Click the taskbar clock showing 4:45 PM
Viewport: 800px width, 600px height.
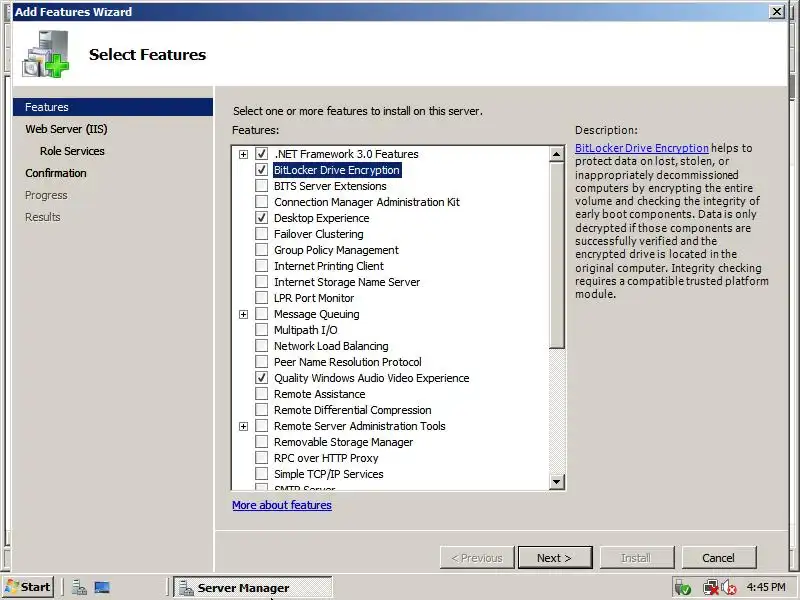[x=766, y=587]
